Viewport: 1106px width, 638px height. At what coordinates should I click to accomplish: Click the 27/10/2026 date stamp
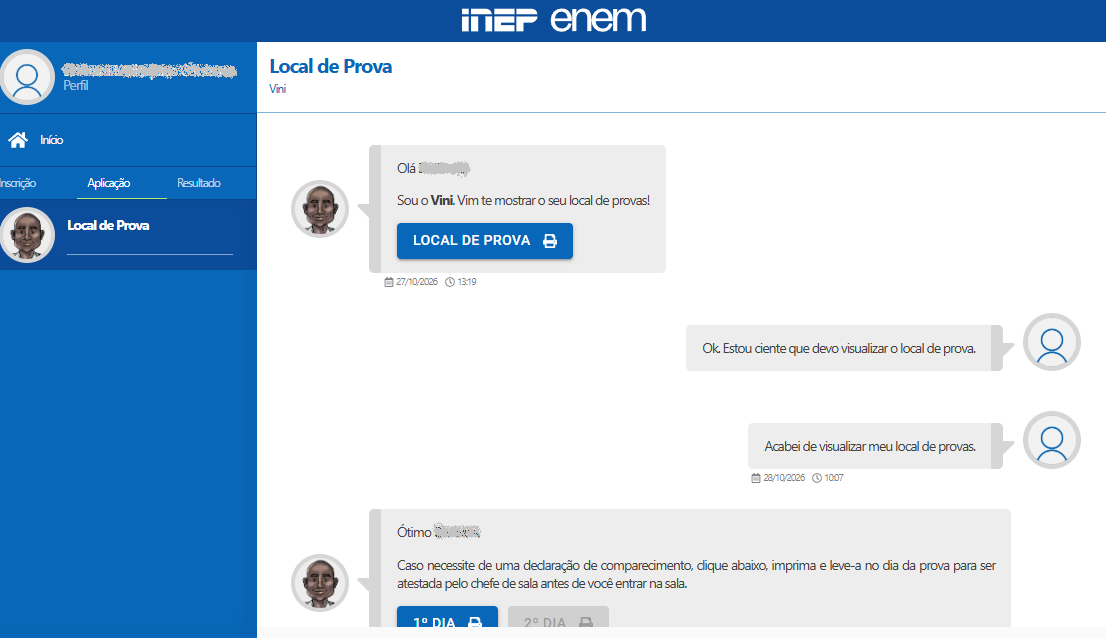tap(417, 282)
